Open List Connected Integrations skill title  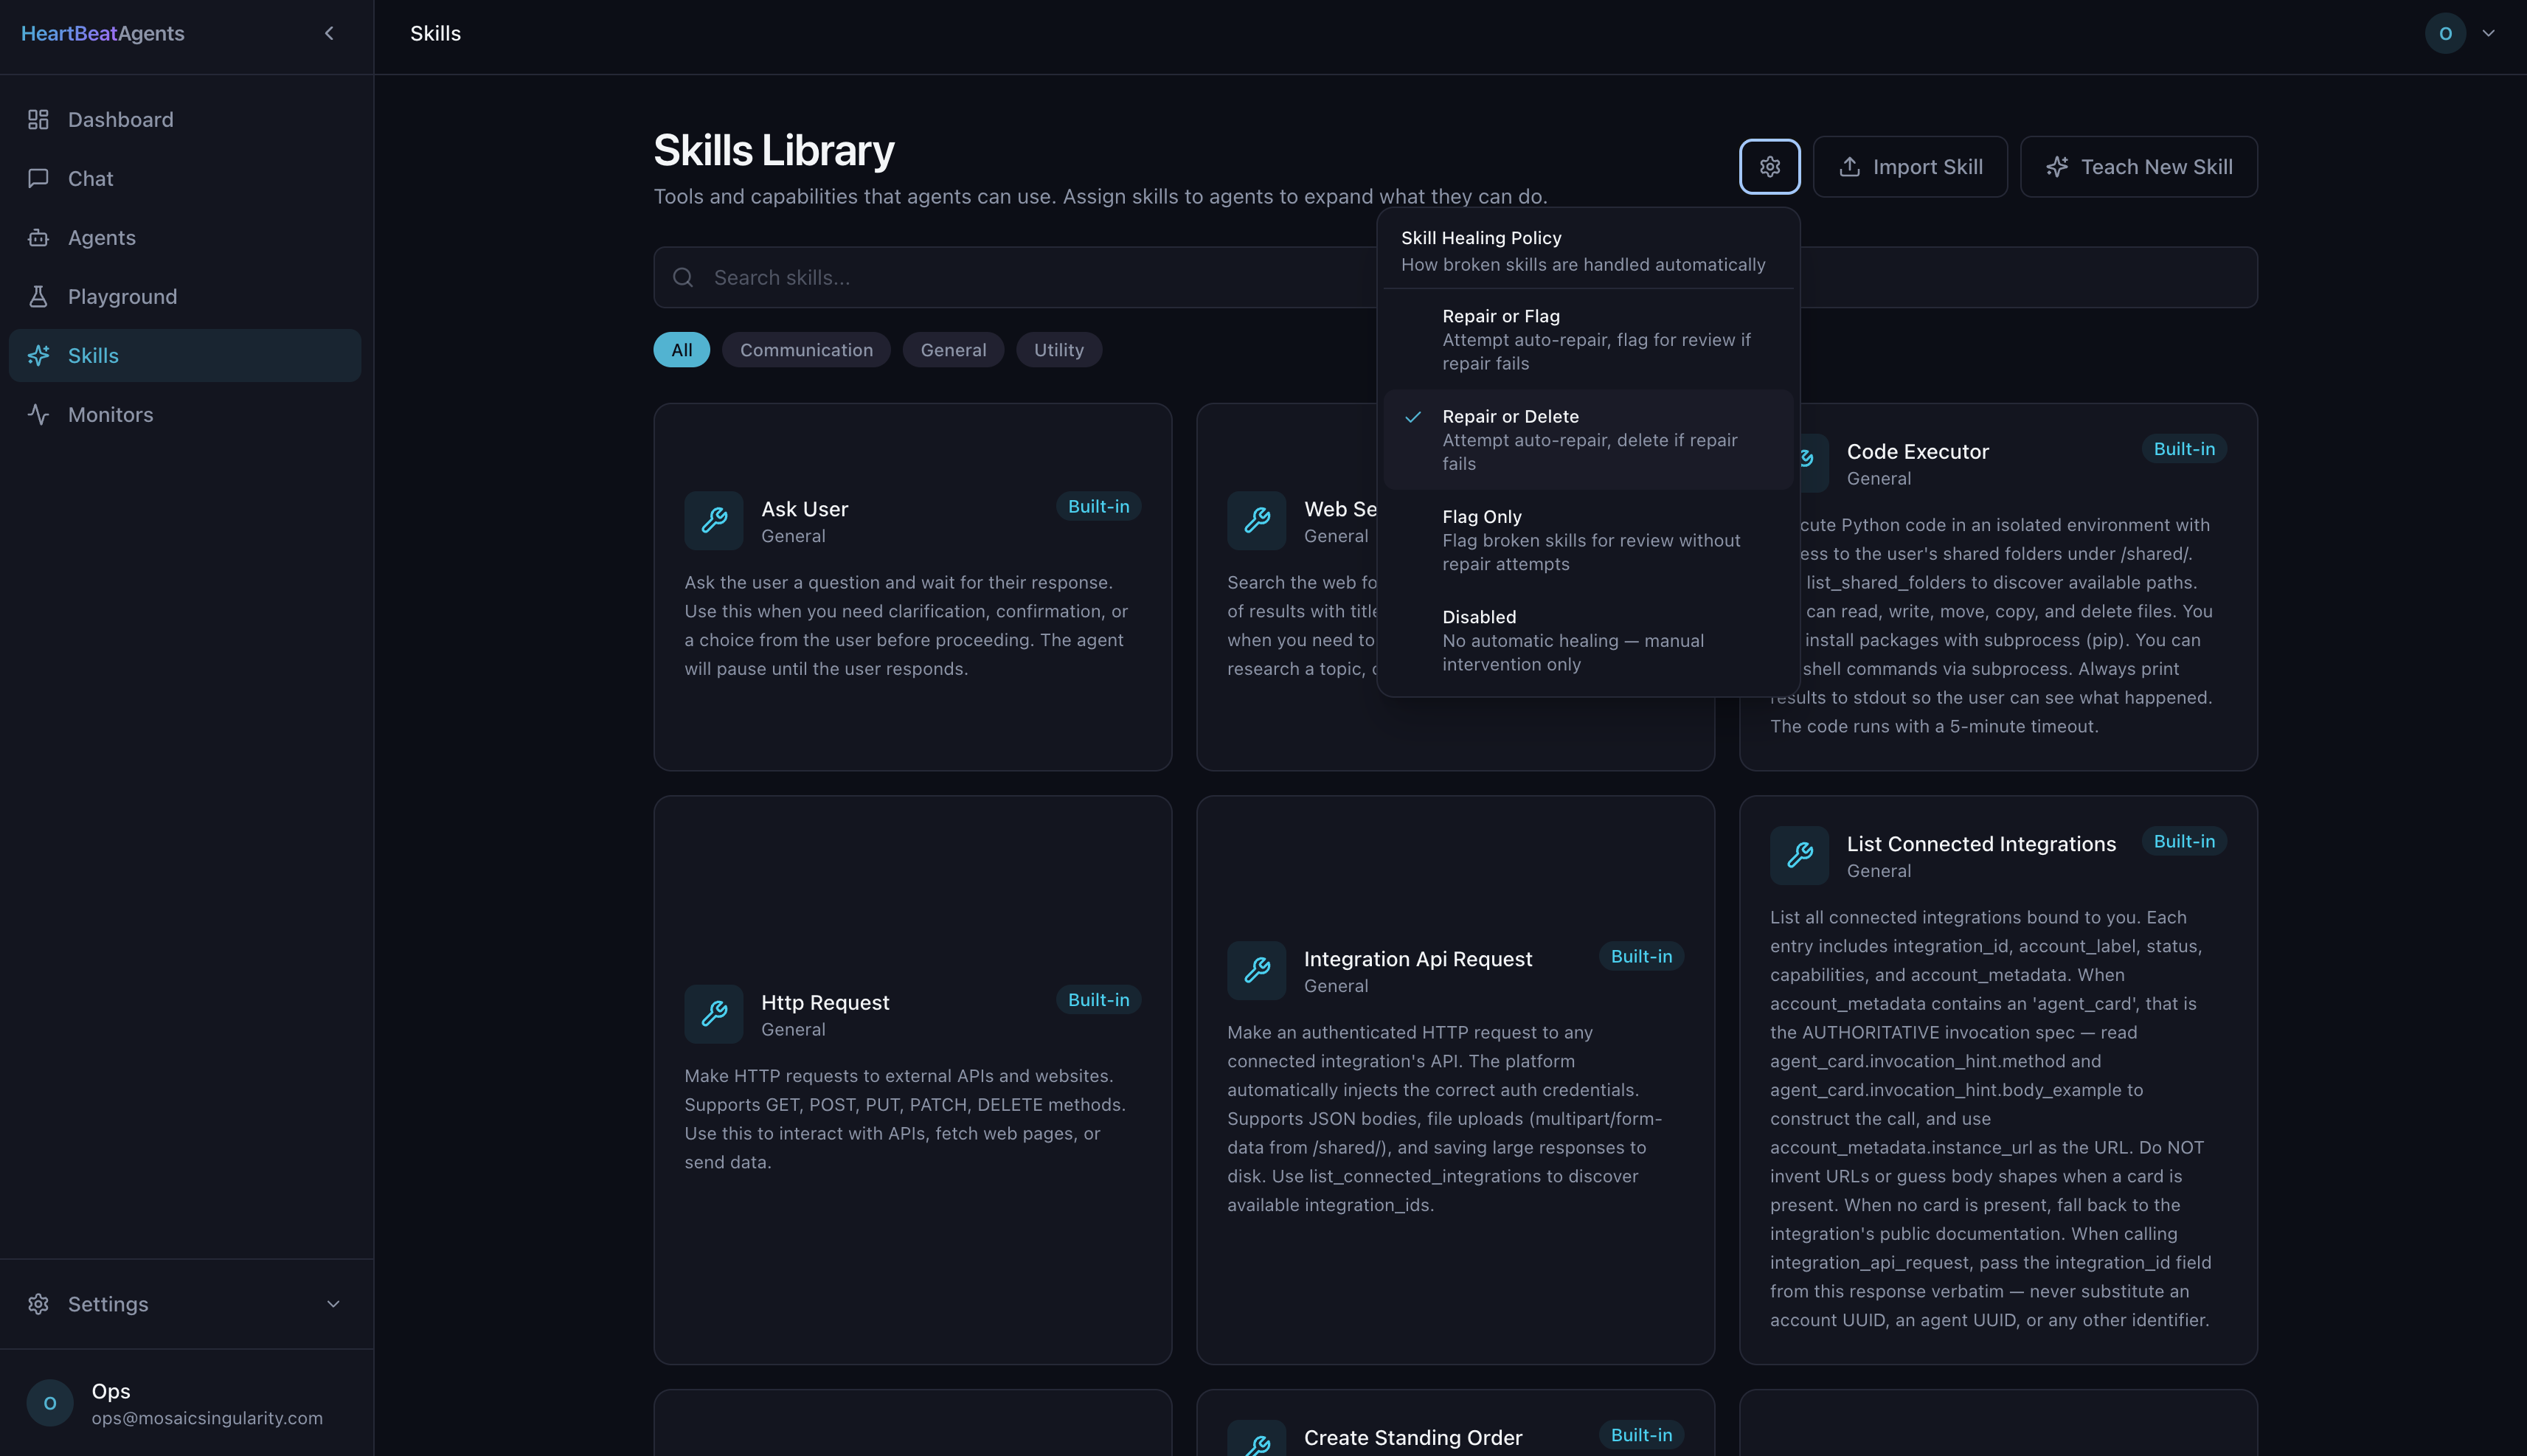[x=1981, y=844]
